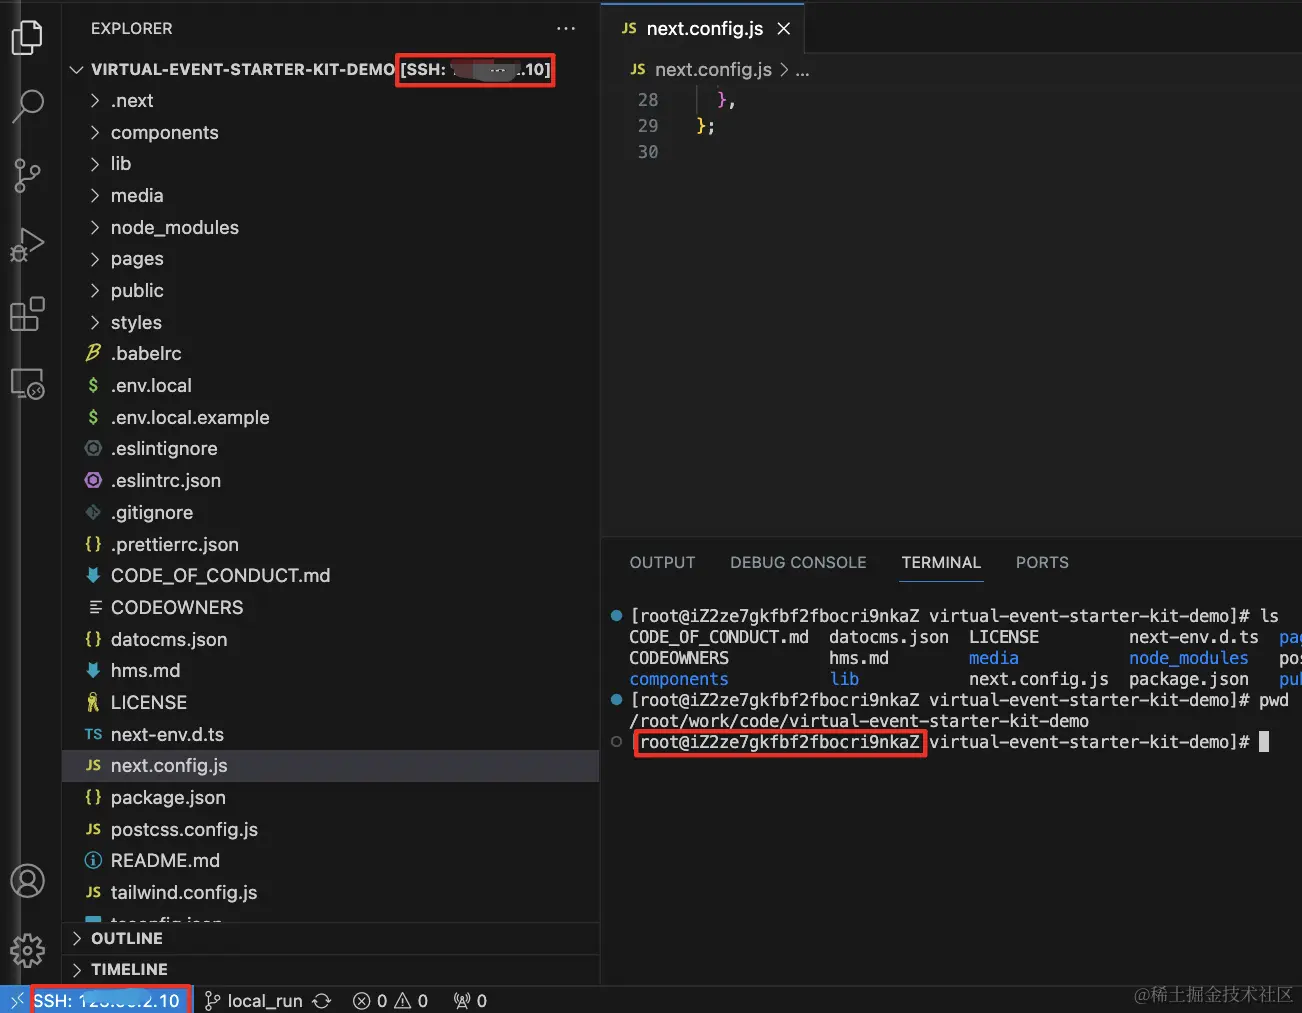Switch to the DEBUG CONSOLE tab
Screen dimensions: 1302x1013
(798, 563)
